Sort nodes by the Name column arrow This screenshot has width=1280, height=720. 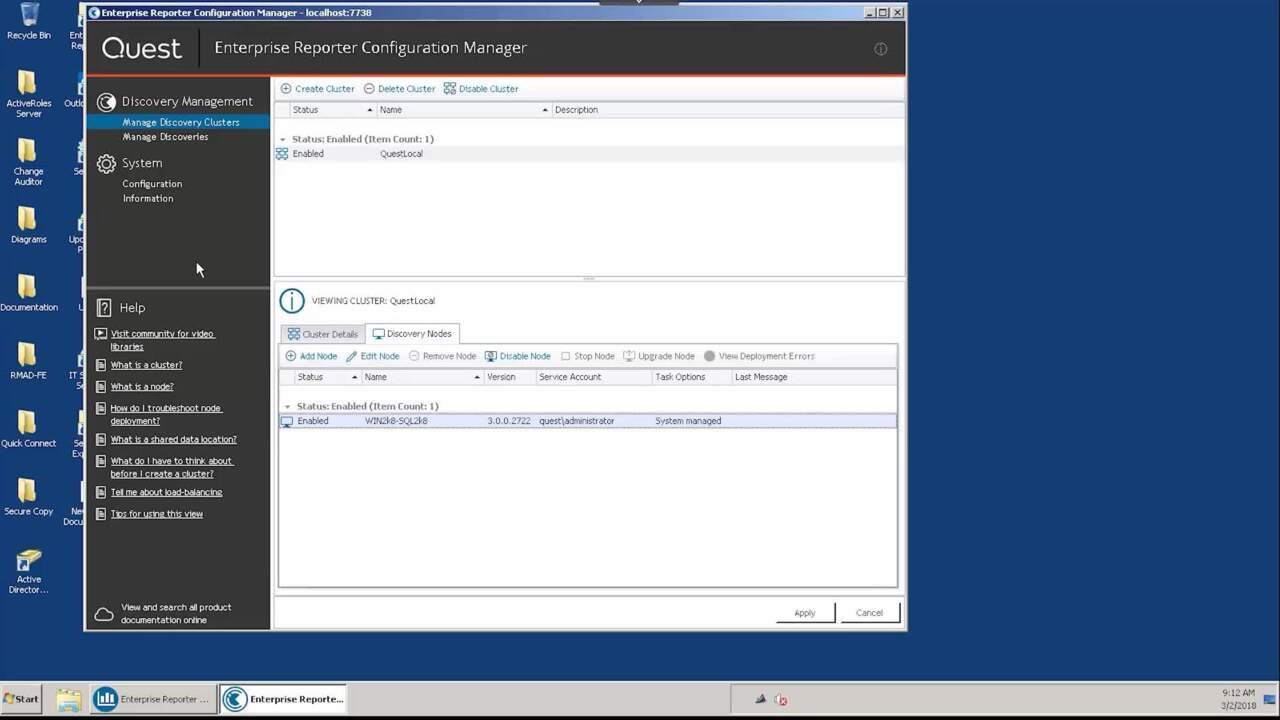coord(477,377)
